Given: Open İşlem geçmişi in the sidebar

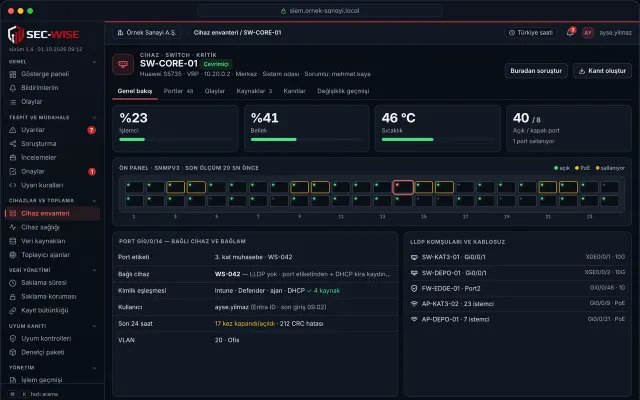Looking at the screenshot, I should [52, 380].
